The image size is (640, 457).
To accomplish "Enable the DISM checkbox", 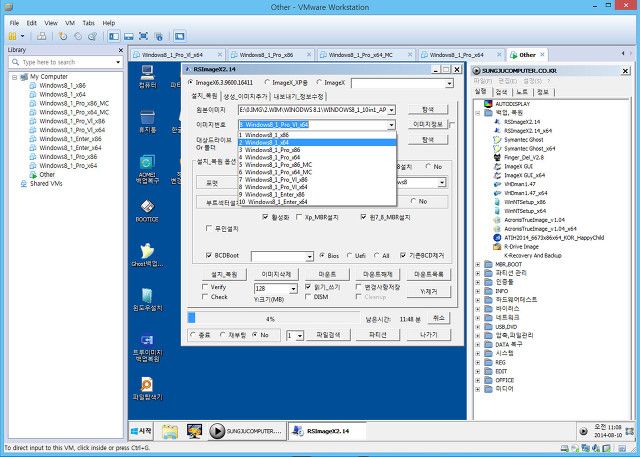I will (x=308, y=297).
